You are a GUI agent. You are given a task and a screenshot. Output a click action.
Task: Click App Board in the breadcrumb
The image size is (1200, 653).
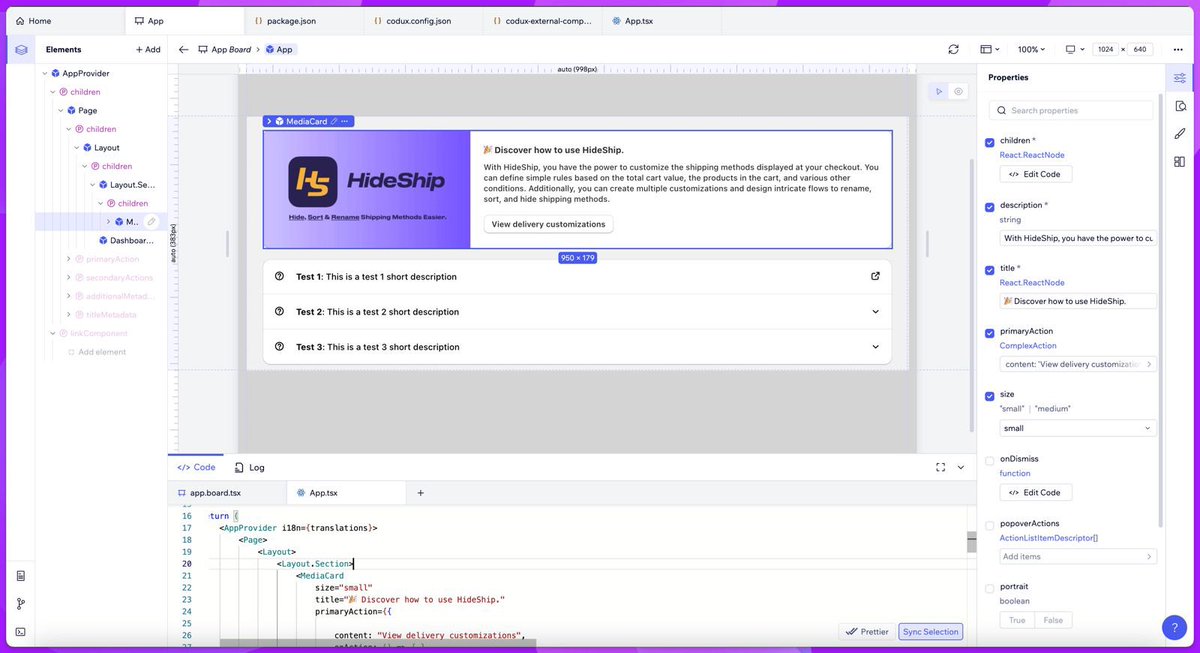[225, 49]
